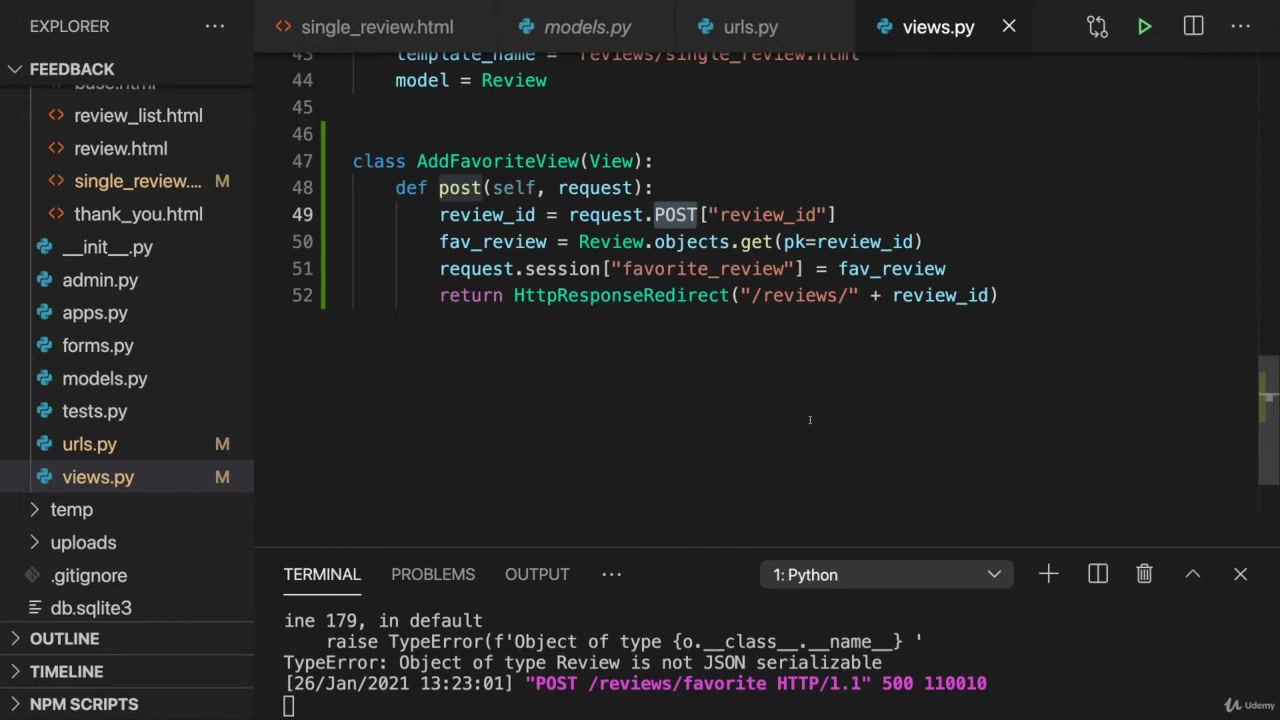
Task: Expand the temp folder
Action: (71, 510)
